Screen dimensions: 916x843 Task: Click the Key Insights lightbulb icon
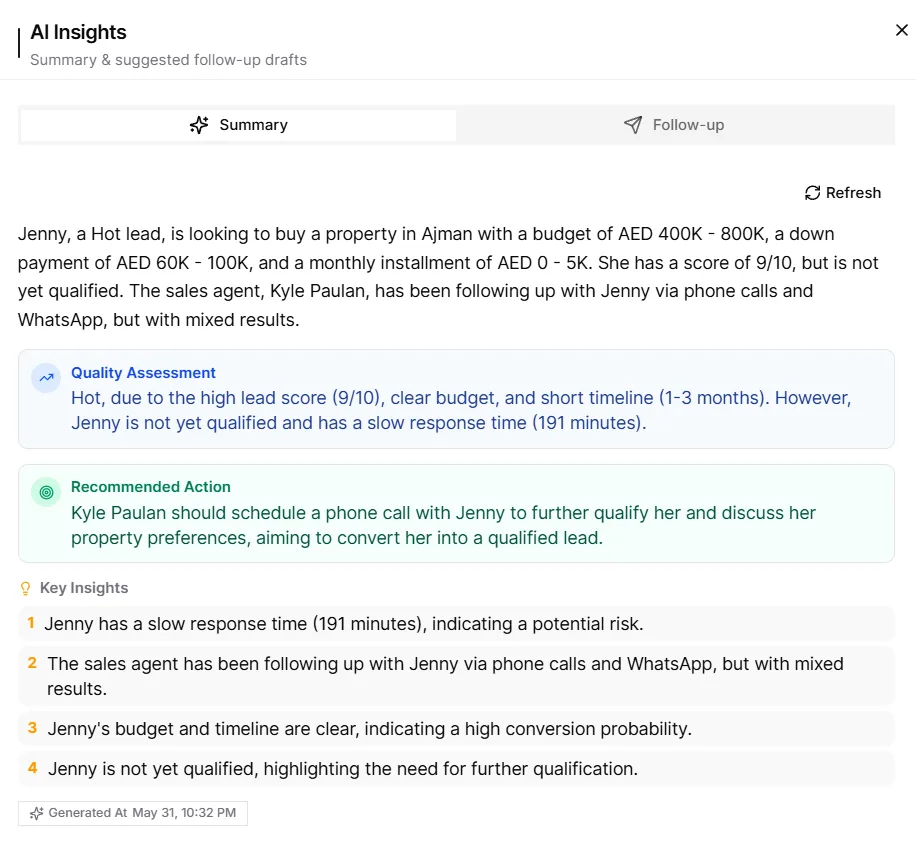pos(26,588)
